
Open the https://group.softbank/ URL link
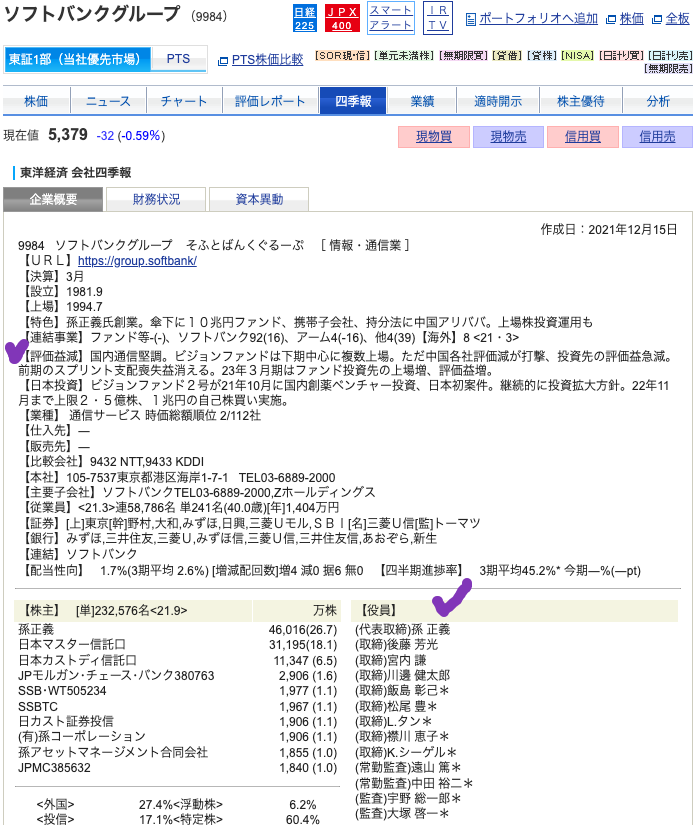tap(137, 261)
